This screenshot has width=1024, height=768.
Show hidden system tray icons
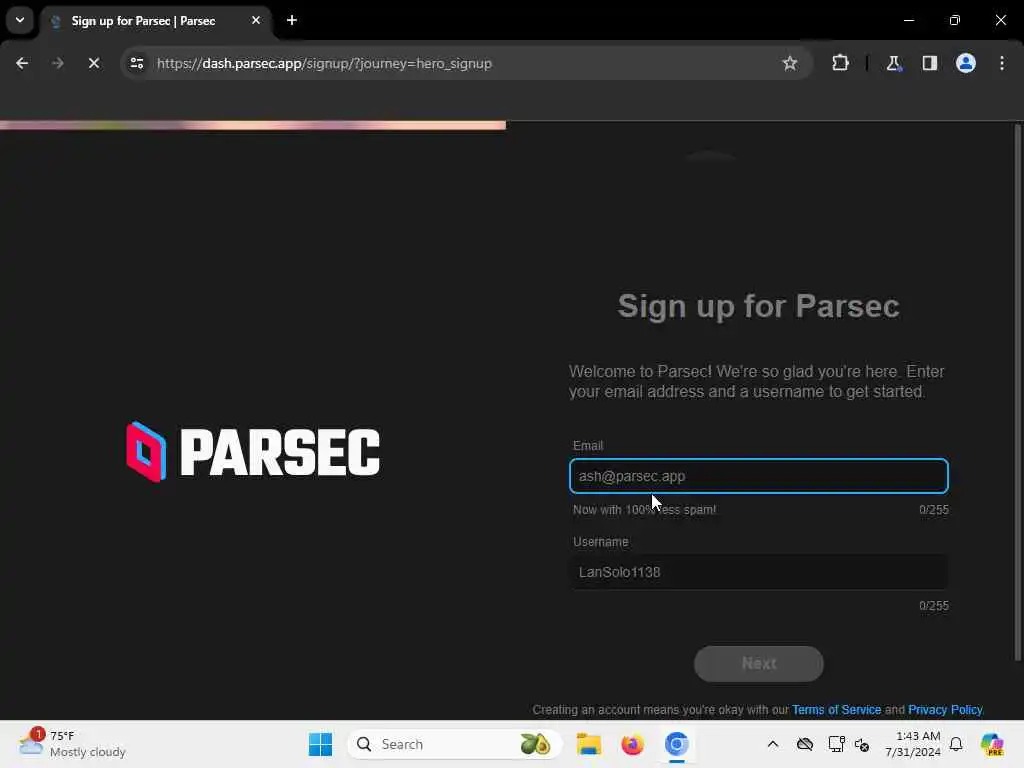(x=773, y=744)
